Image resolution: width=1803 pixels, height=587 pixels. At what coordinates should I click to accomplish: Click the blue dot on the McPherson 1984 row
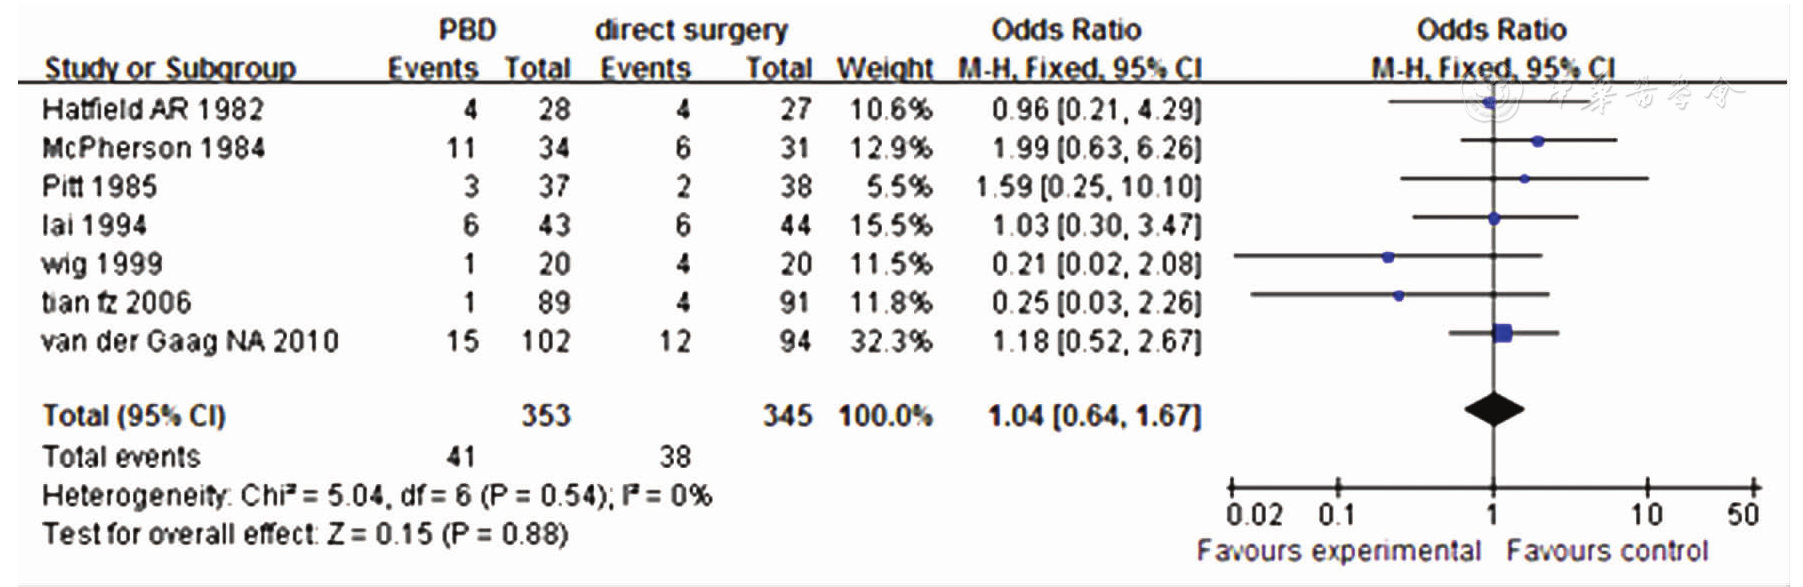(x=1538, y=141)
